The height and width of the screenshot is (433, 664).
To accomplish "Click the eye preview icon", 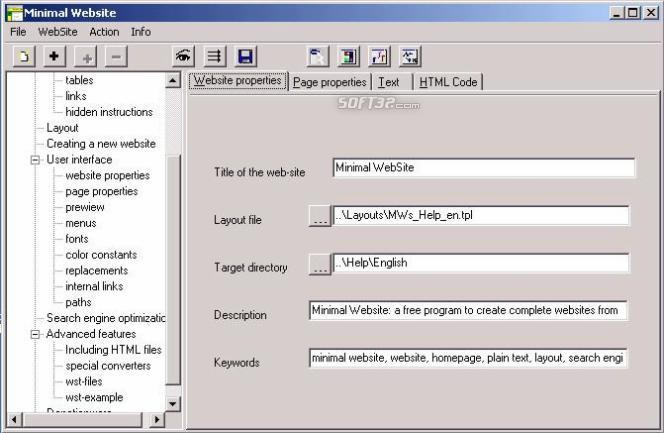I will (x=183, y=56).
